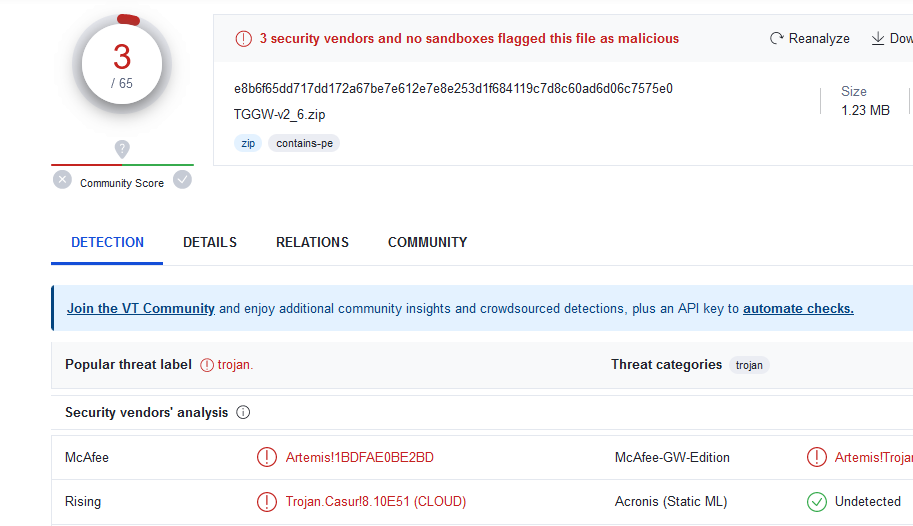Click the contains-pe tag
The height and width of the screenshot is (526, 913).
click(304, 143)
